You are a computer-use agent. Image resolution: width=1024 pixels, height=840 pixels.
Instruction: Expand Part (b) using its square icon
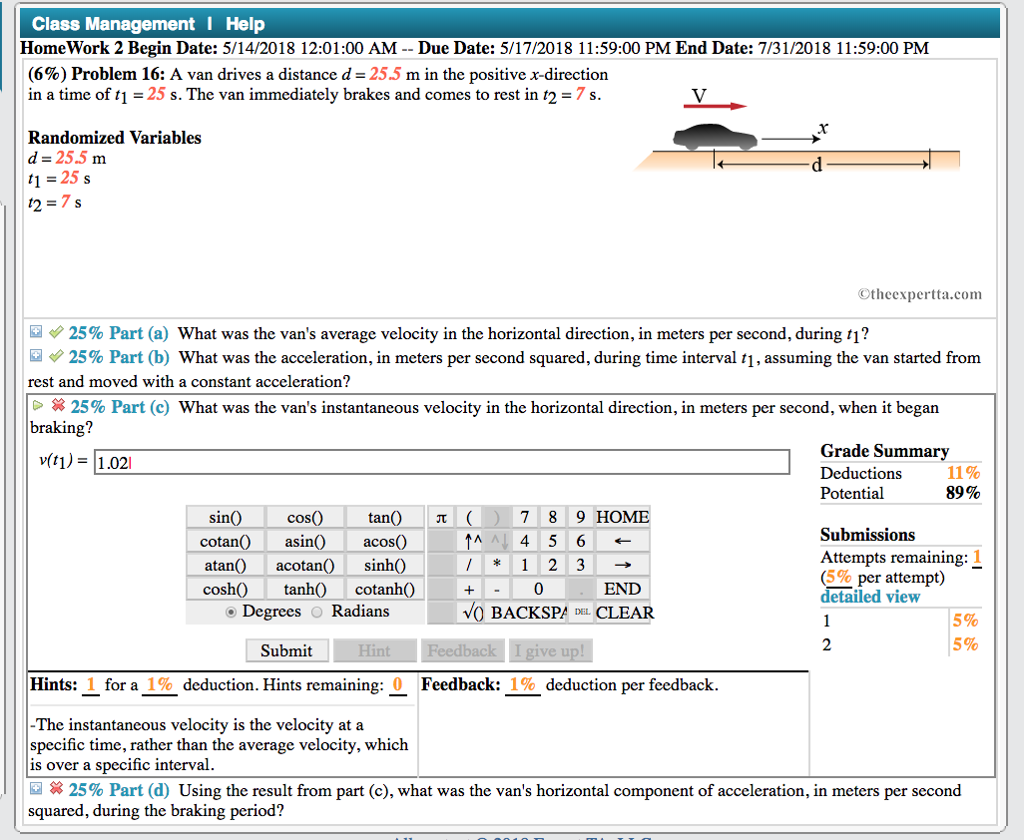click(35, 356)
